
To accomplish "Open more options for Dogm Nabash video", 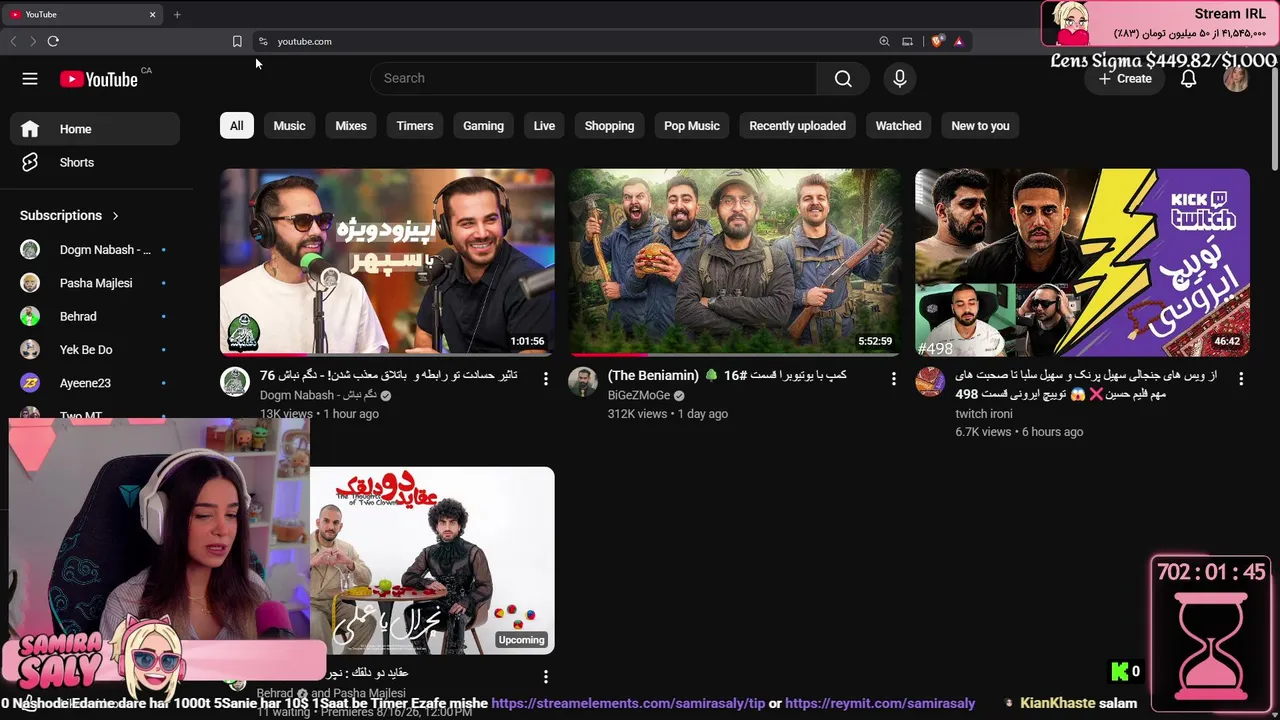I will coord(546,378).
